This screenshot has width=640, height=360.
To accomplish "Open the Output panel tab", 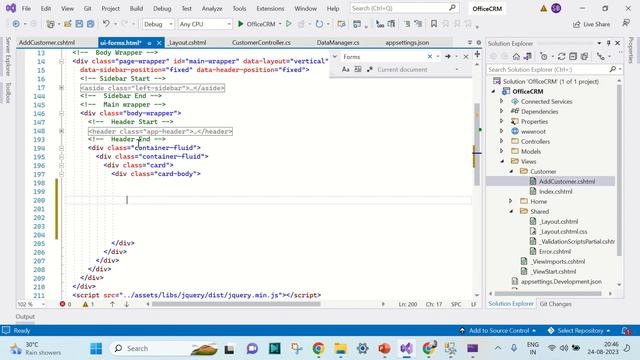I will click(x=25, y=316).
